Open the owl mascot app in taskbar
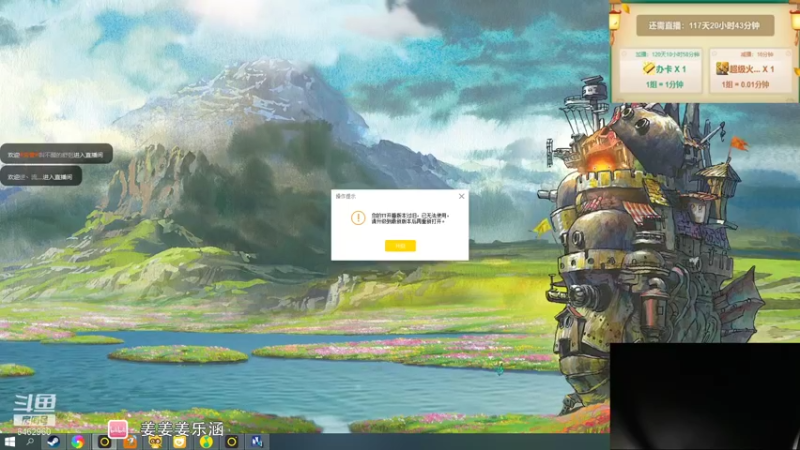The height and width of the screenshot is (450, 800). click(x=155, y=442)
